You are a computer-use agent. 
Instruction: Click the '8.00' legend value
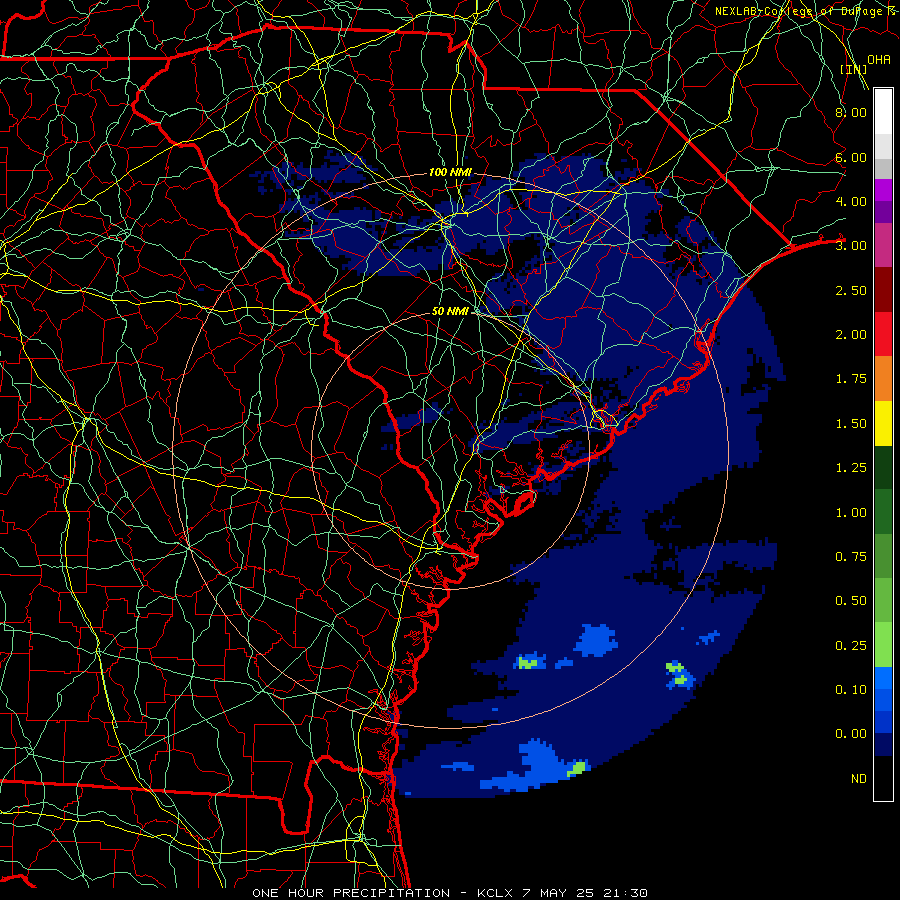tap(851, 112)
